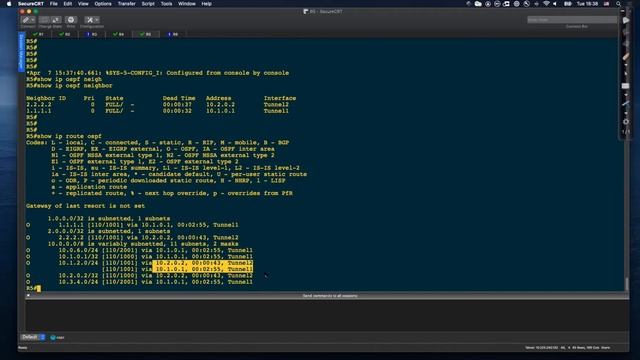
Task: Select the pencil annotation tool
Action: click(626, 57)
